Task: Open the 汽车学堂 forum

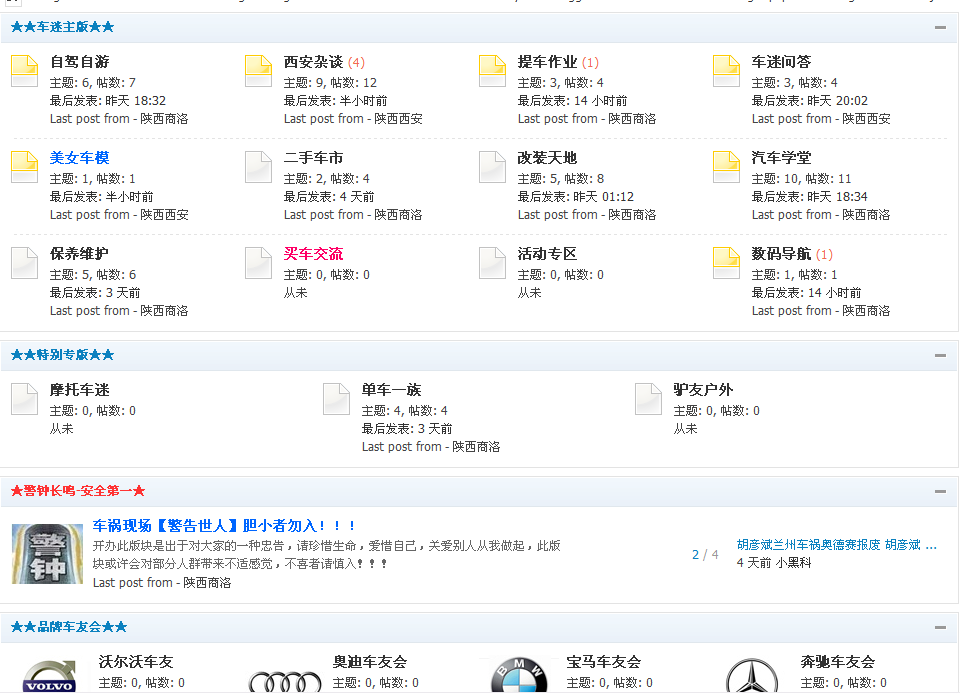Action: click(x=781, y=158)
